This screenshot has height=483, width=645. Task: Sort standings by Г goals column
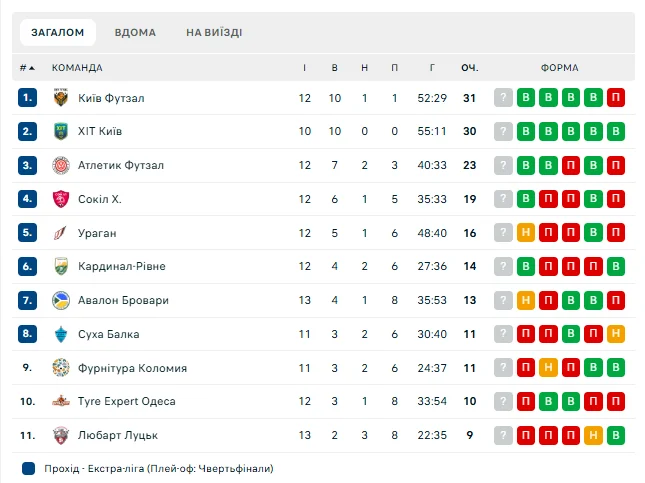pos(432,68)
